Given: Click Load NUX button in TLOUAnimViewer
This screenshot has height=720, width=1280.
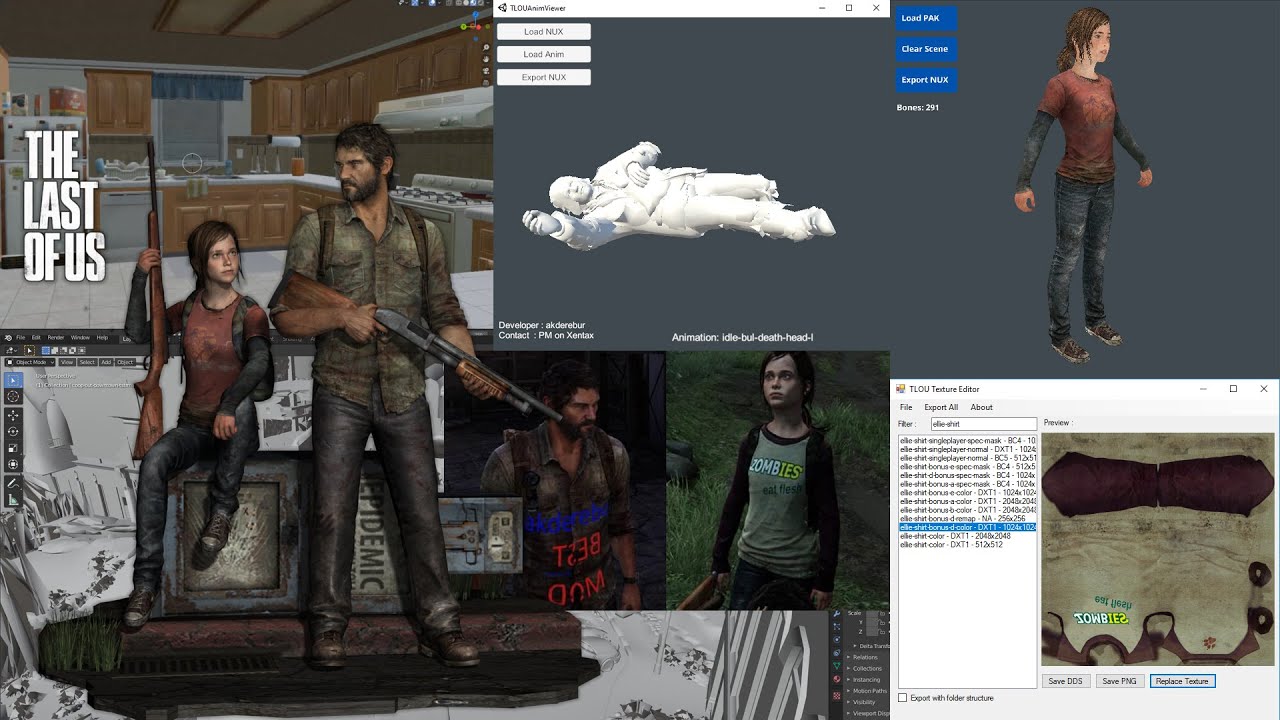Looking at the screenshot, I should pos(544,32).
